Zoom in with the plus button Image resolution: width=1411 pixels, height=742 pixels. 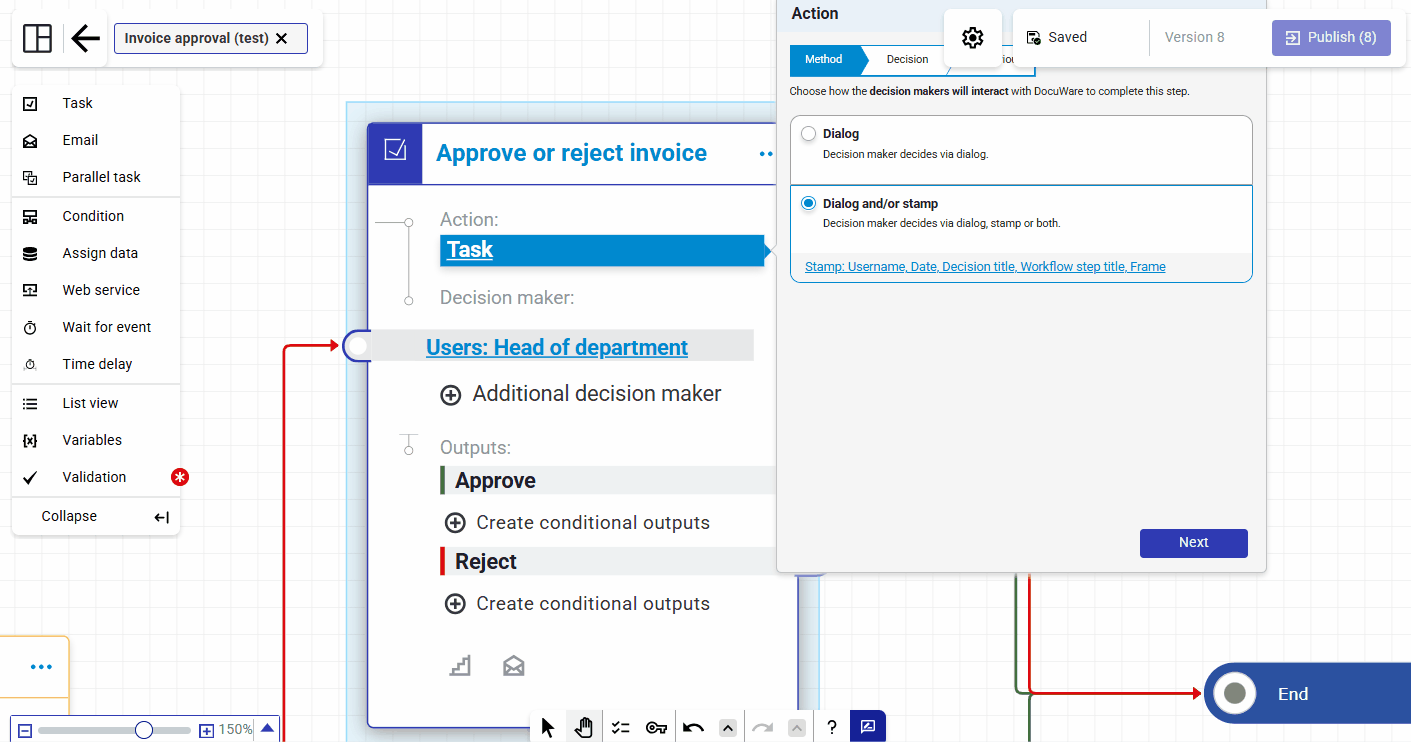(207, 730)
